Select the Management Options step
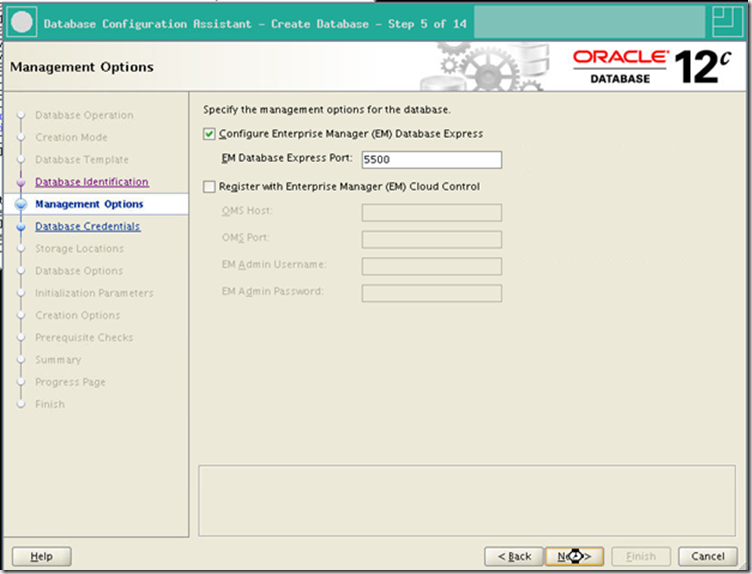 coord(89,204)
